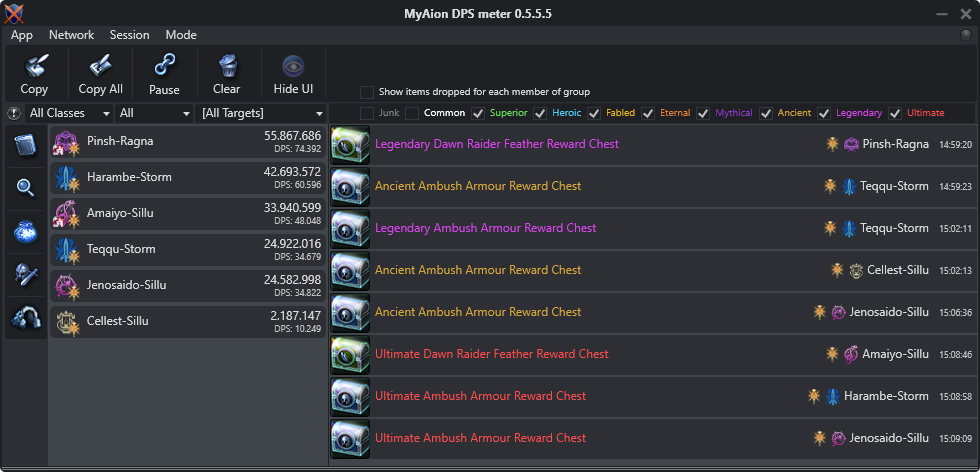Click Amaiyo-Sillu's class icon in damage list
The width and height of the screenshot is (980, 472).
click(x=66, y=215)
